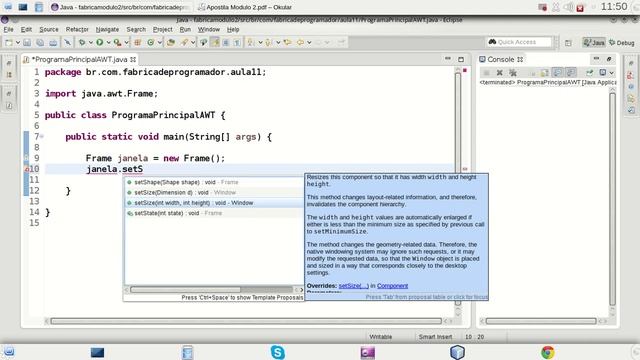Follow the Component link in Javadoc popup
640x360 pixels.
coord(392,286)
